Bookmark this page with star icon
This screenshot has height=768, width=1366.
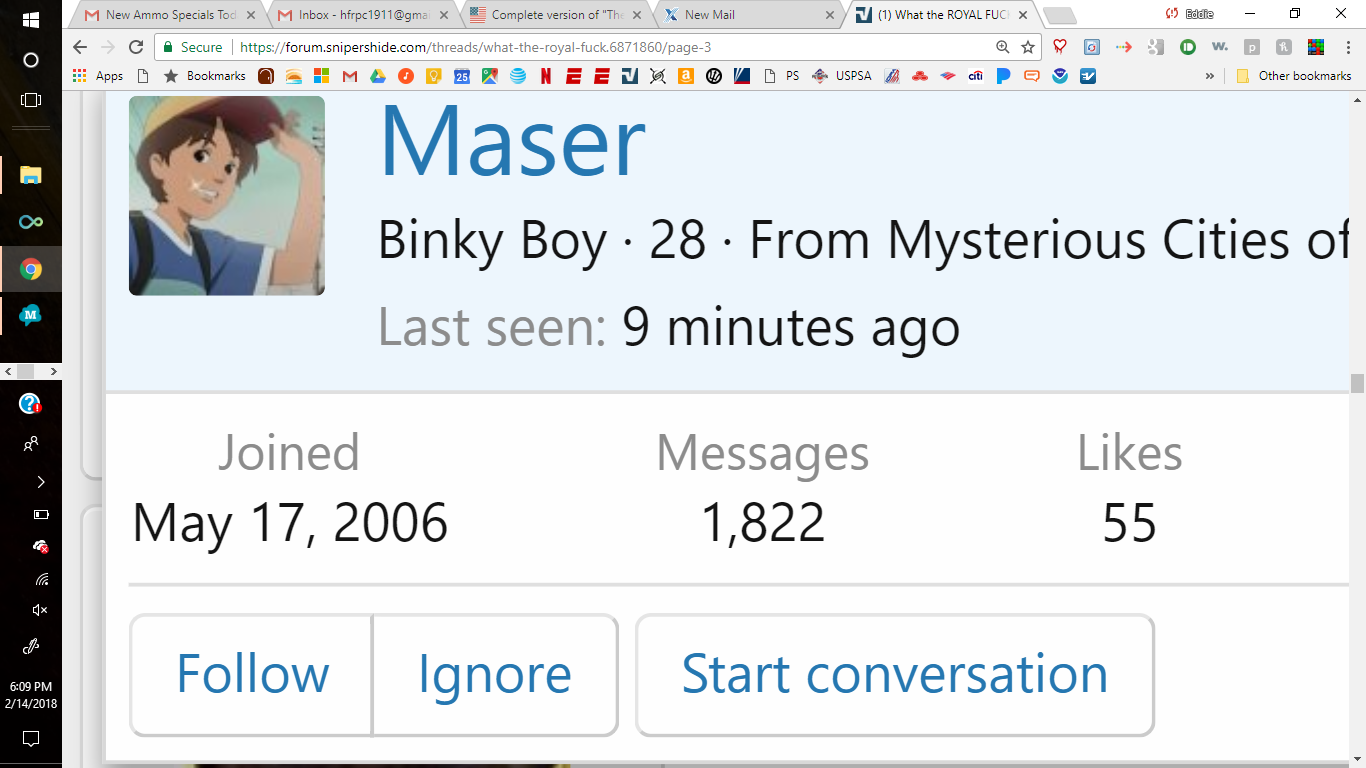point(1027,47)
